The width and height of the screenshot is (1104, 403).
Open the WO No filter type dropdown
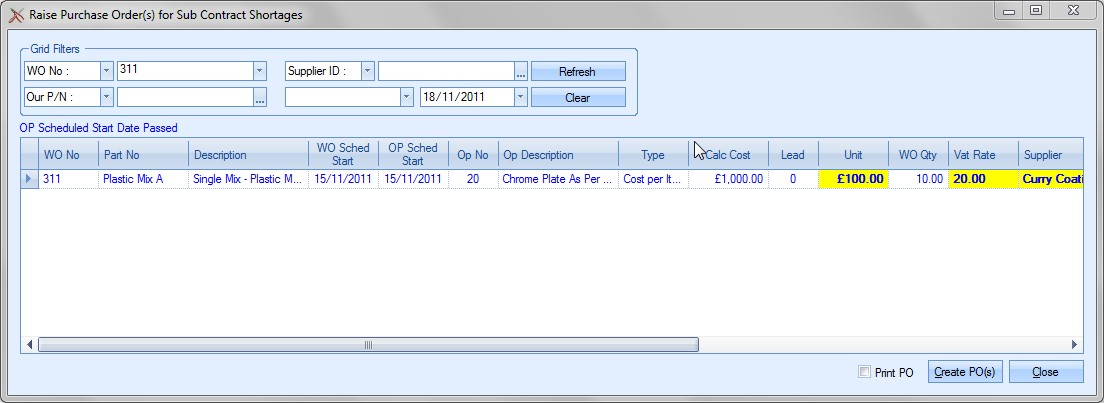coord(106,71)
